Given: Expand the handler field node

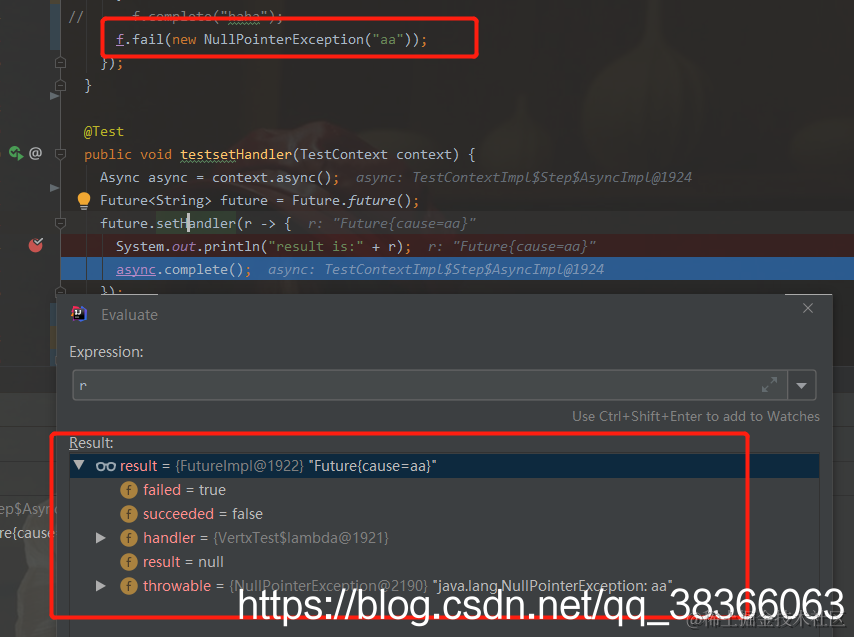Looking at the screenshot, I should coord(101,538).
